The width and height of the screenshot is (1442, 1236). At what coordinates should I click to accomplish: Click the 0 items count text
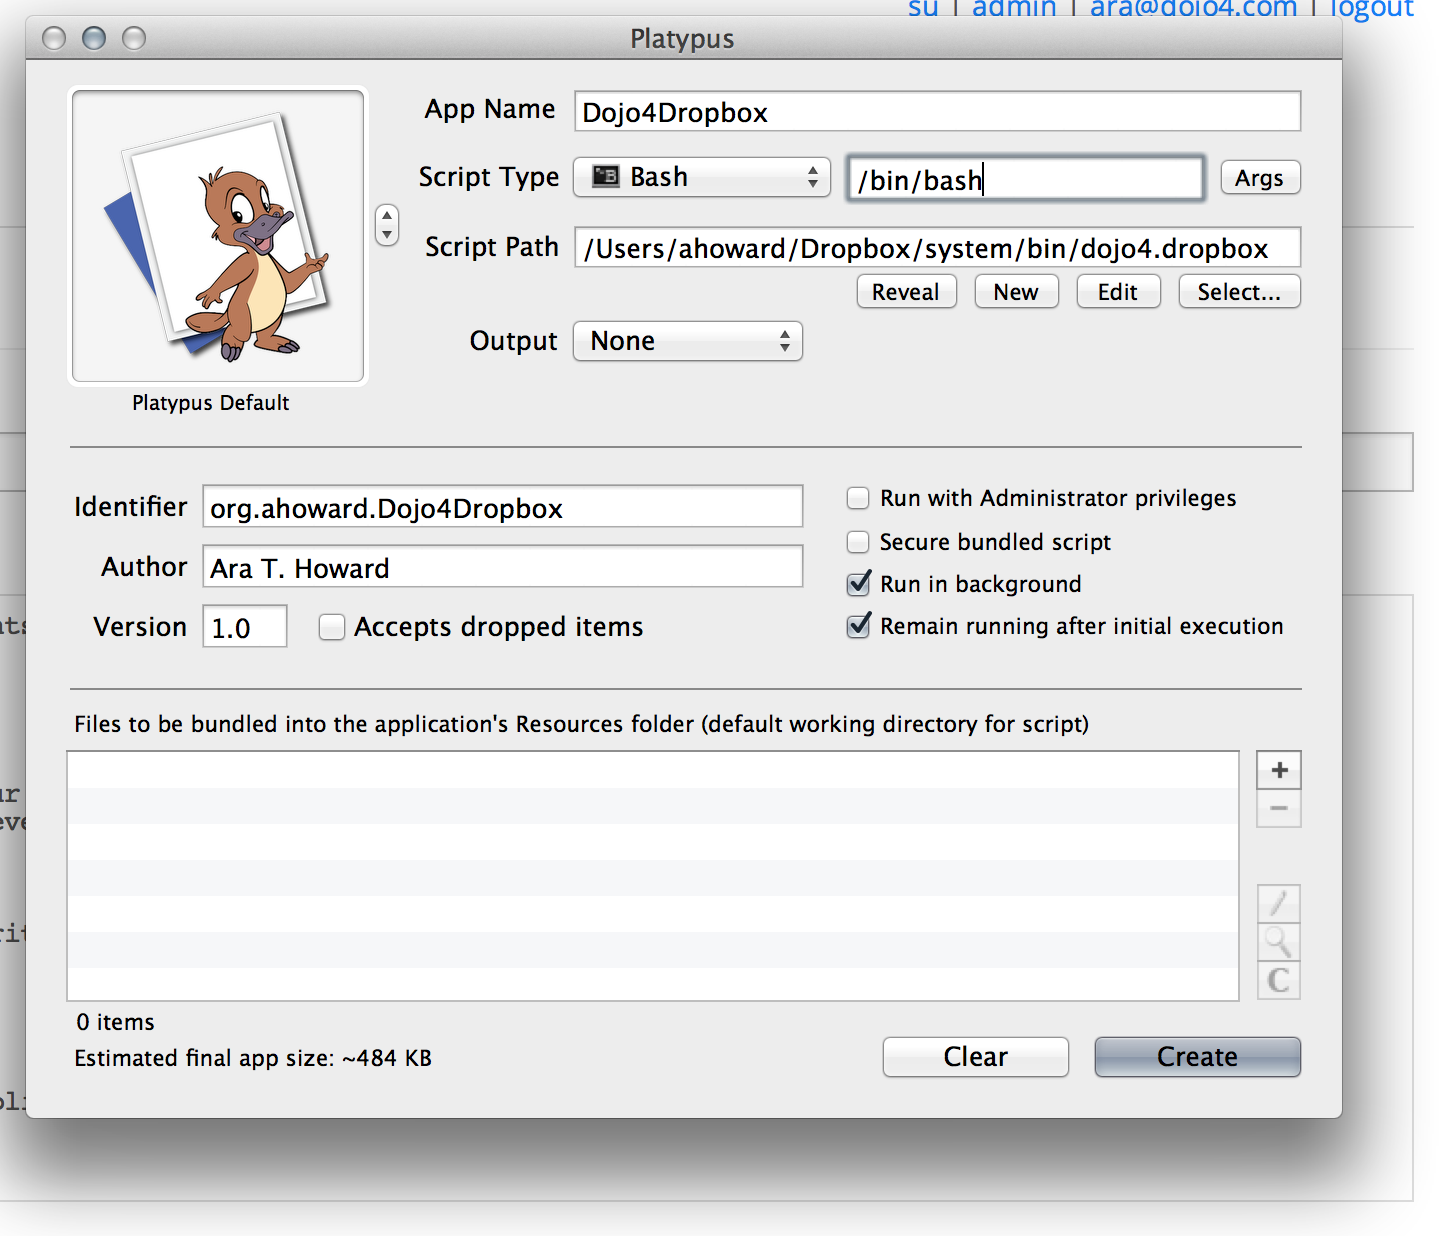pyautogui.click(x=116, y=1022)
